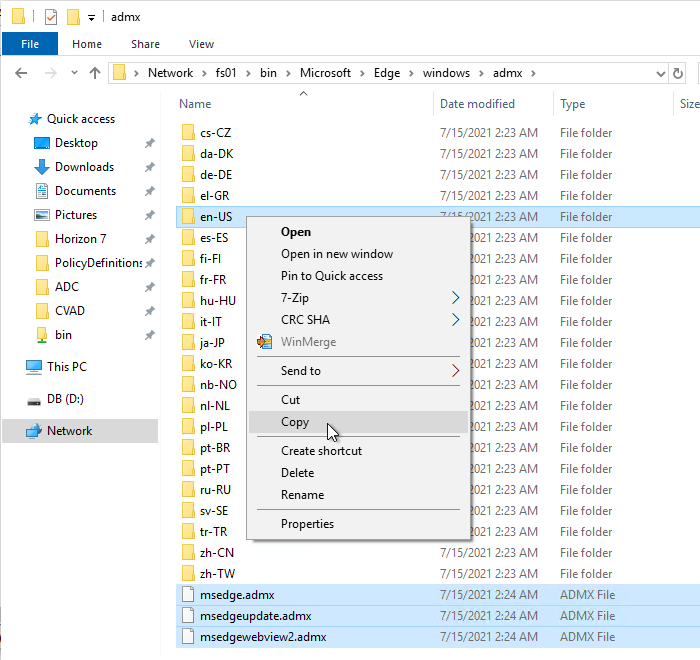This screenshot has width=700, height=660.
Task: Choose Open in new window
Action: pos(337,254)
